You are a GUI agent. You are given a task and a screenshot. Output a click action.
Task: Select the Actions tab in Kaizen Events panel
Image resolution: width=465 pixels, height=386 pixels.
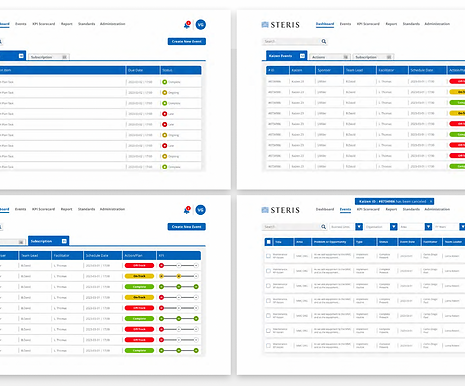point(330,57)
